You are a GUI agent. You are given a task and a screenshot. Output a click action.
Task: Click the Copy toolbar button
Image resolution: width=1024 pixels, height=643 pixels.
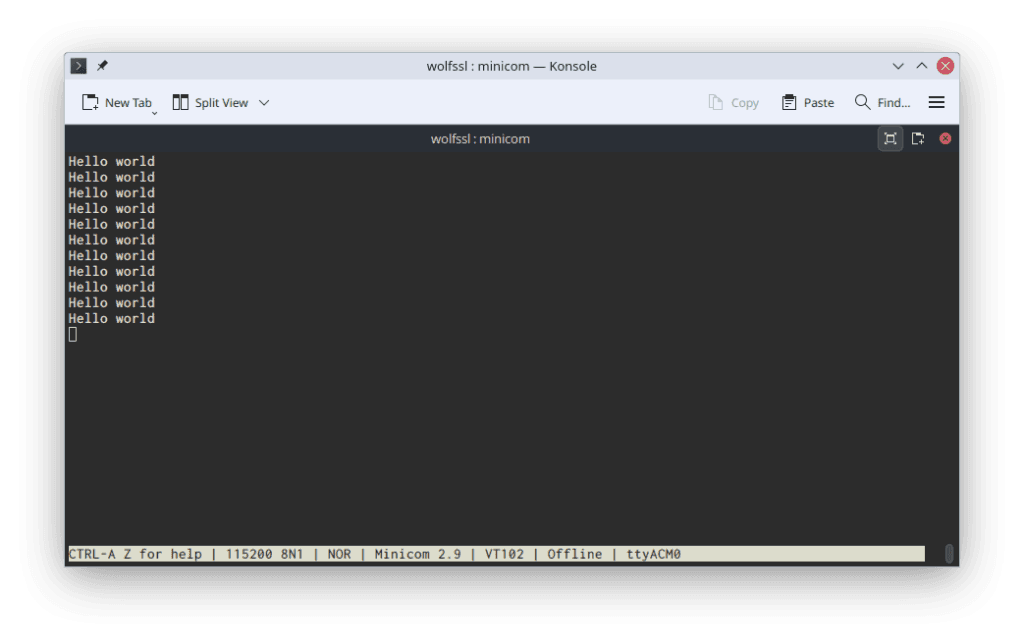tap(733, 102)
